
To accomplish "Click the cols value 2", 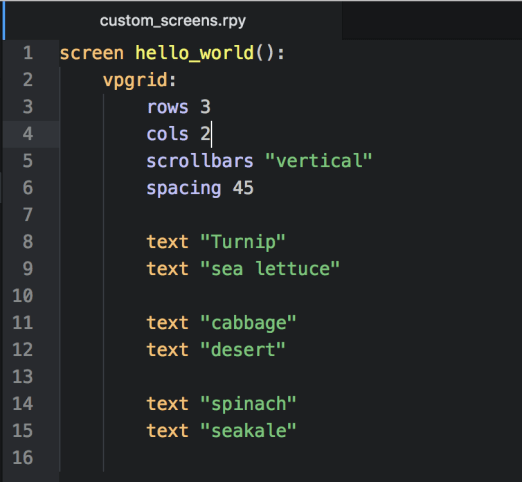I will 205,134.
